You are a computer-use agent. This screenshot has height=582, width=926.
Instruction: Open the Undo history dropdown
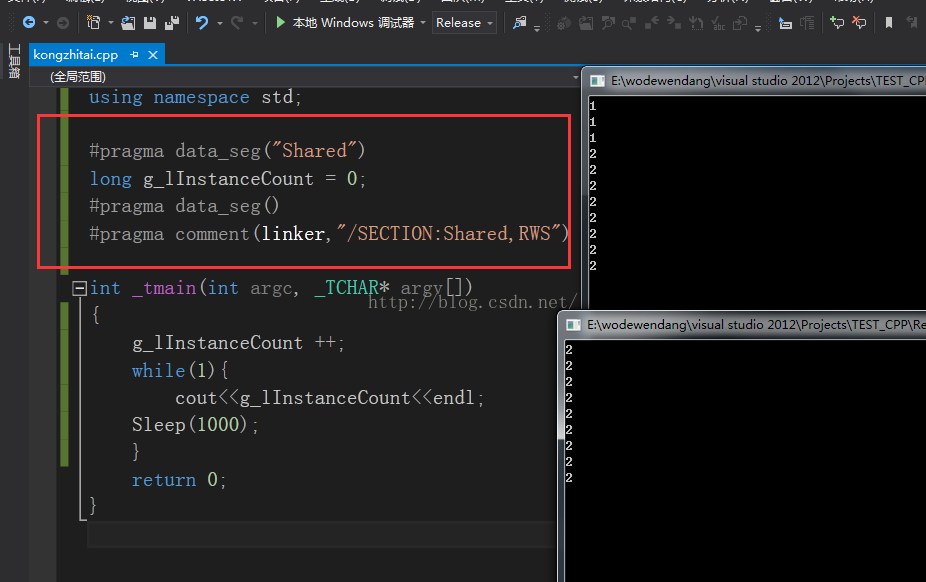pos(220,23)
